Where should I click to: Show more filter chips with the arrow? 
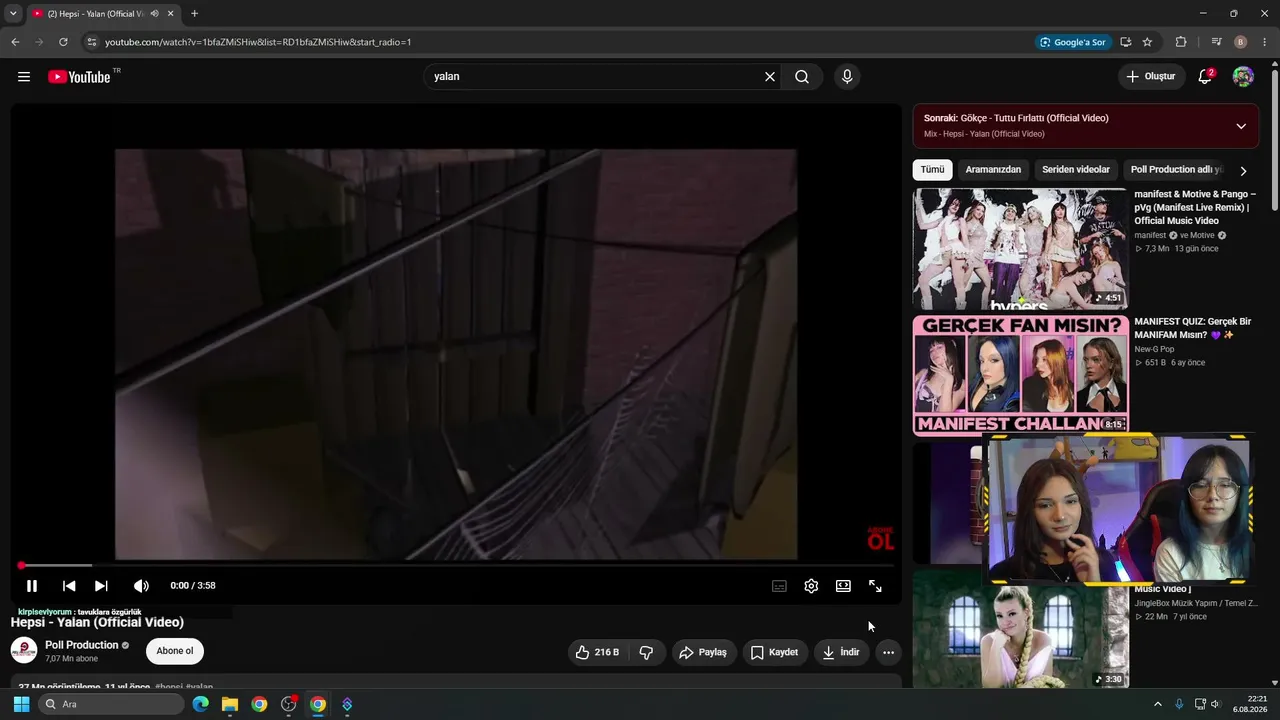coord(1243,171)
